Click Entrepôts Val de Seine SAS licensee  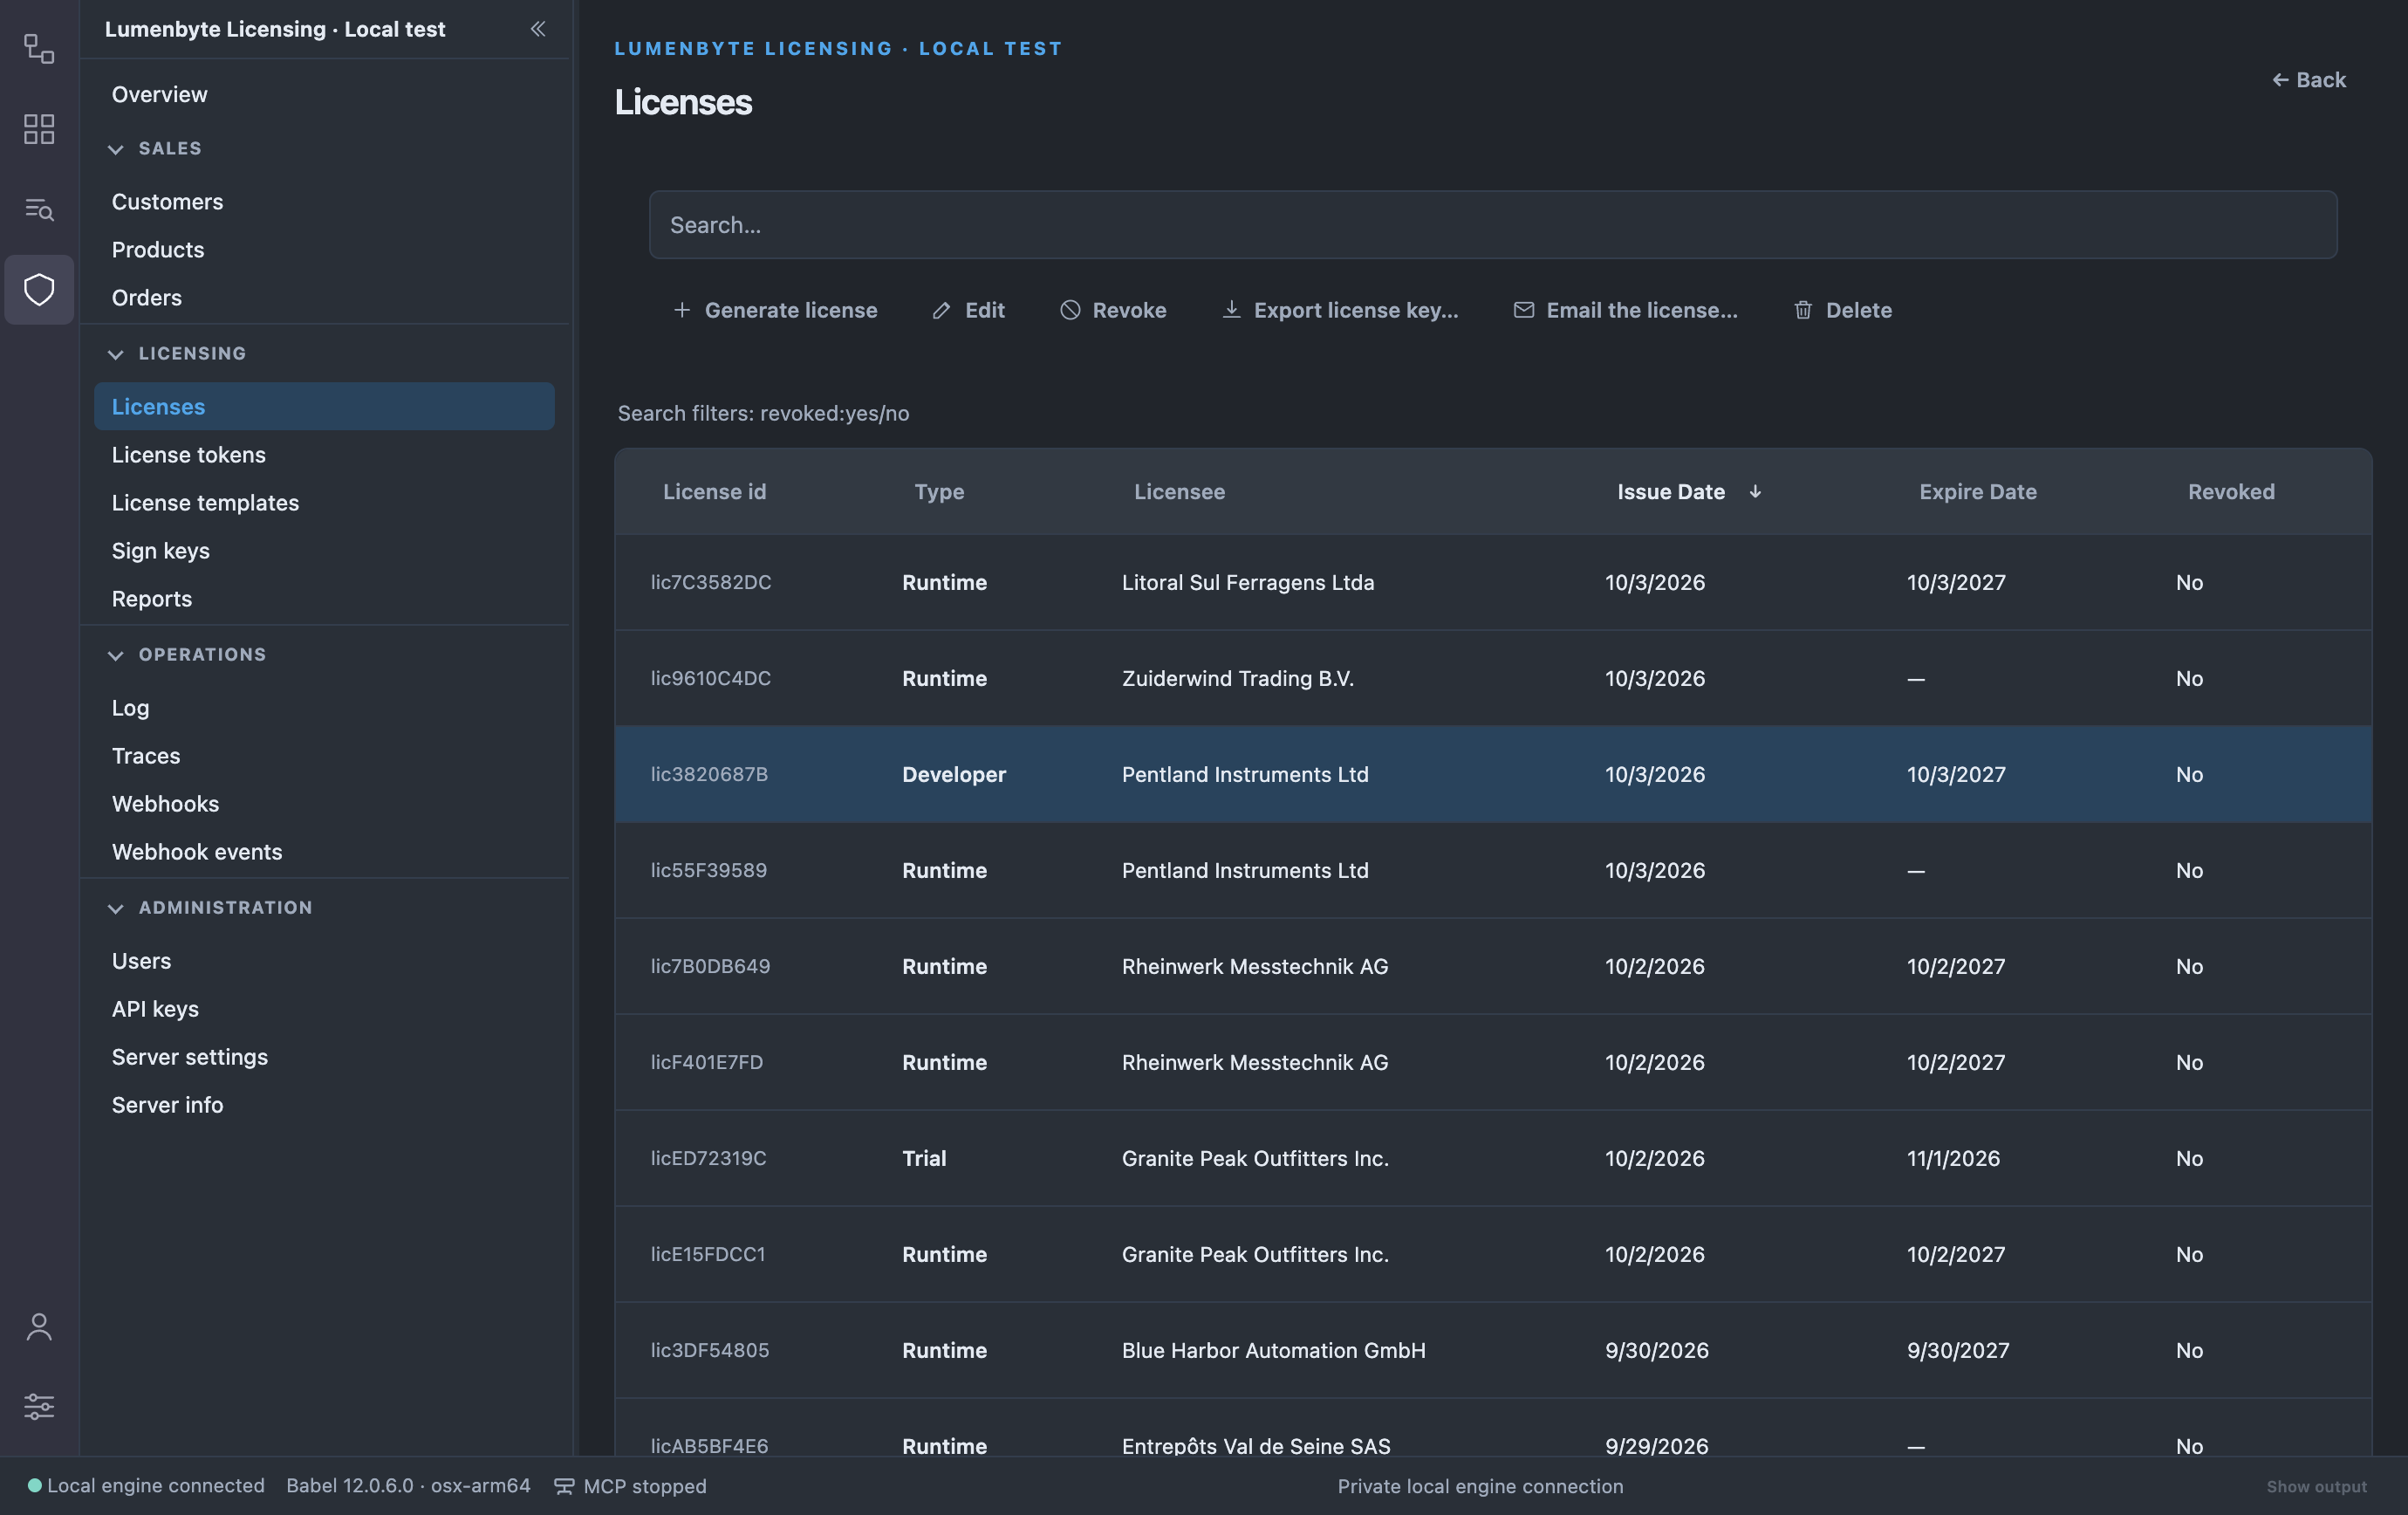[x=1256, y=1446]
